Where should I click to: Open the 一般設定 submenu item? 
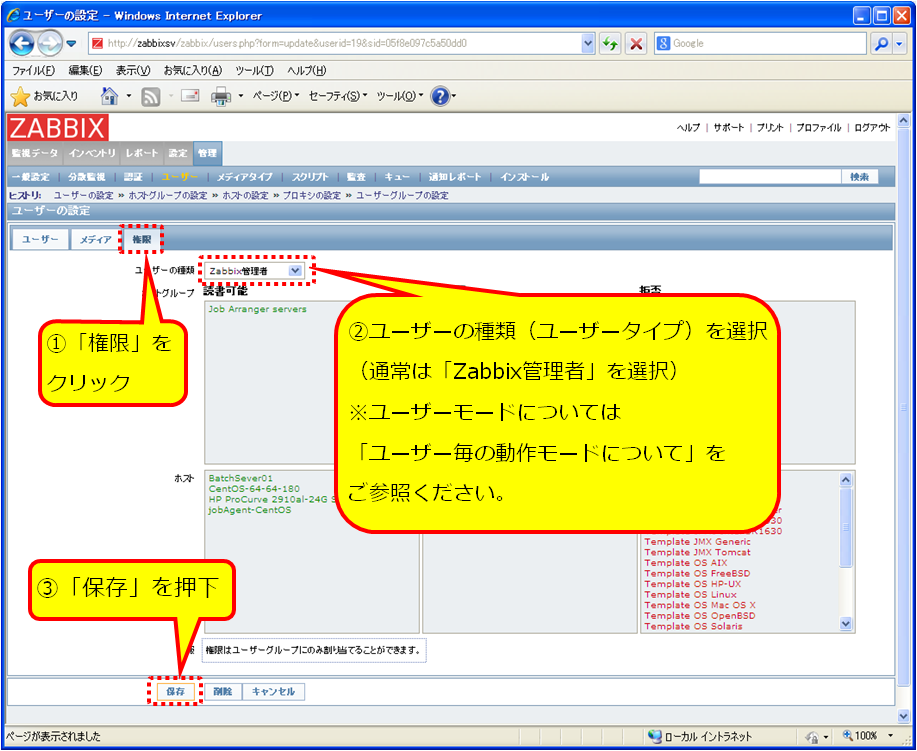coord(31,177)
